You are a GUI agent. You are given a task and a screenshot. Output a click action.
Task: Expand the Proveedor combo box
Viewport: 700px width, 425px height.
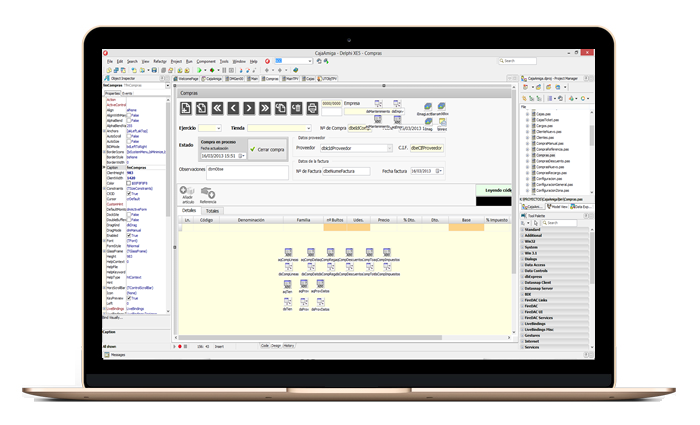[390, 148]
